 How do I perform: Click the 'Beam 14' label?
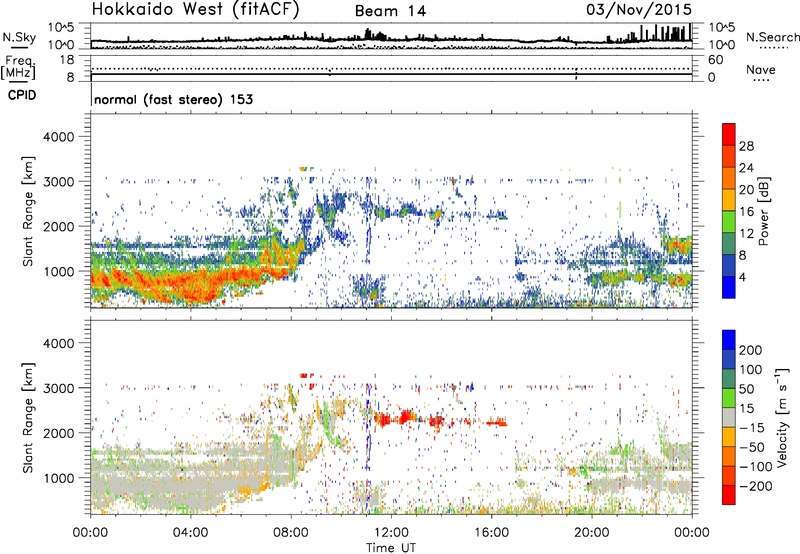(x=390, y=11)
